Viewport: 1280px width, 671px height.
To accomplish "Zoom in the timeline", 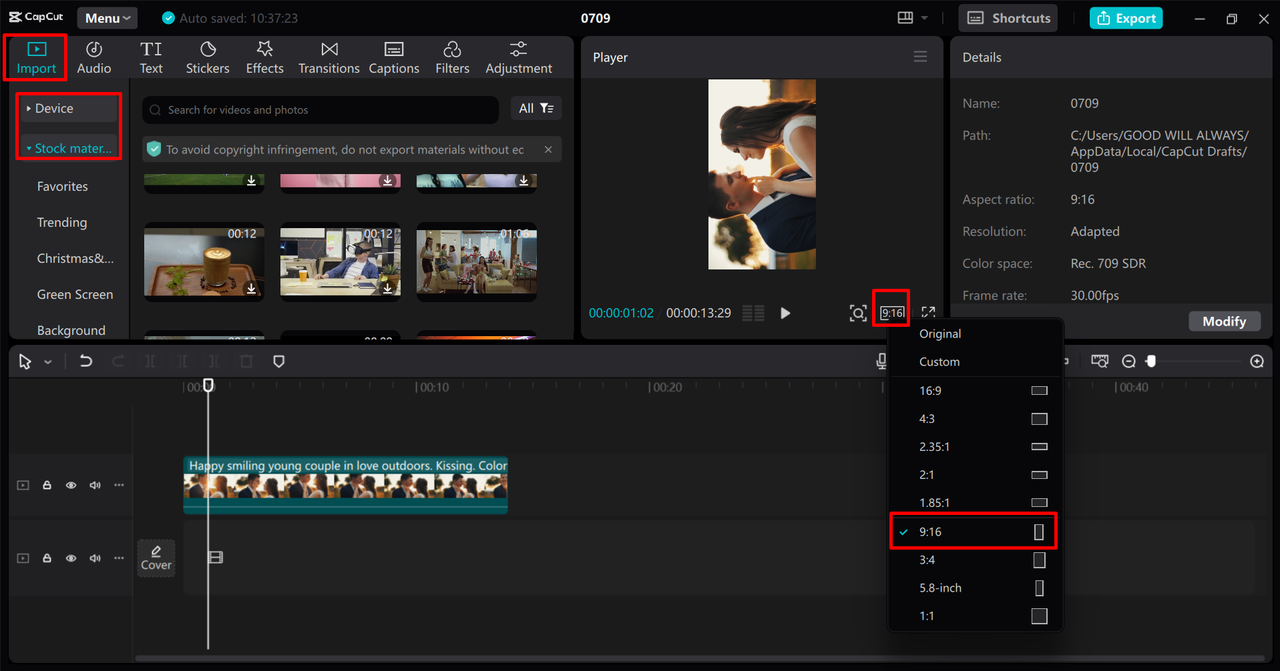I will pos(1257,362).
